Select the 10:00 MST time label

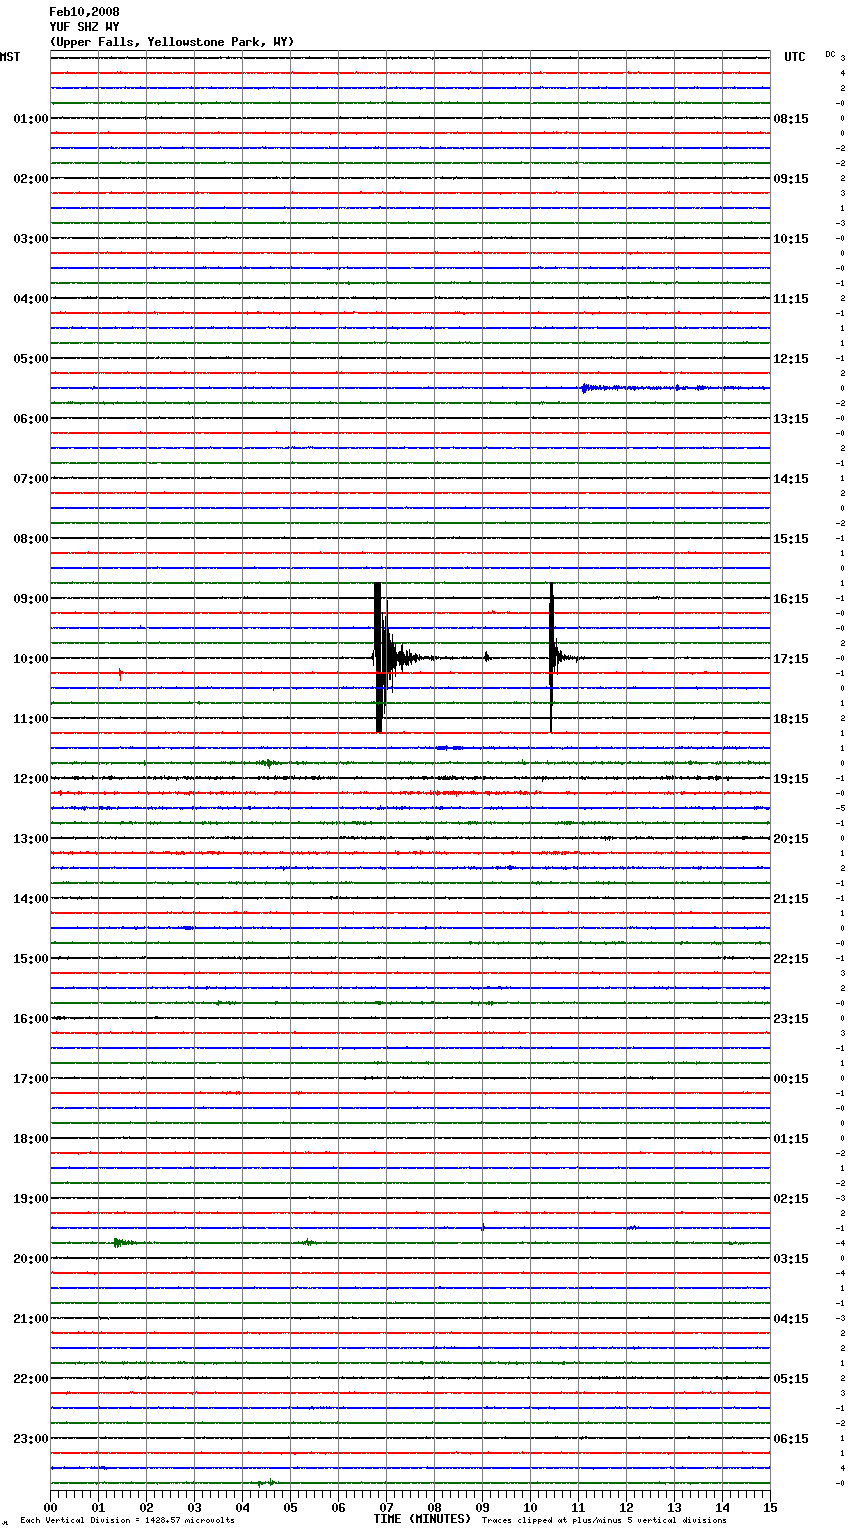coord(31,659)
